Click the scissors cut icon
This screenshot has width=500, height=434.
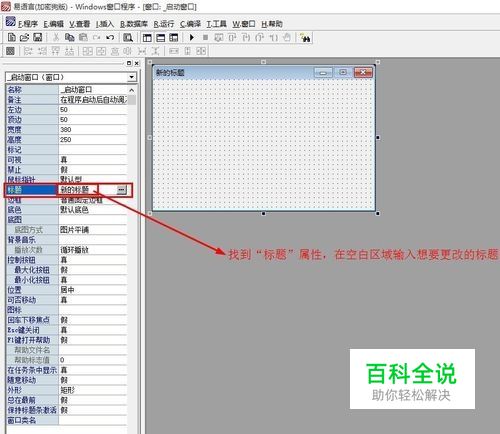[x=56, y=37]
